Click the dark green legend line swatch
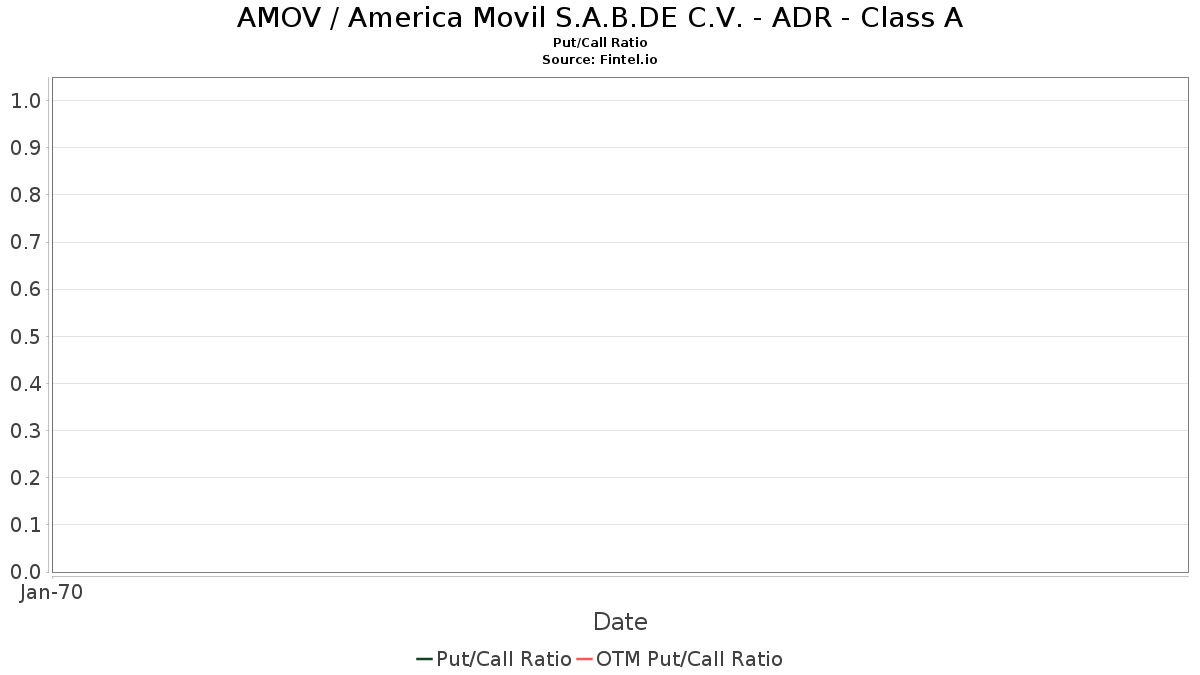Screen dimensions: 1200x675 (425, 659)
